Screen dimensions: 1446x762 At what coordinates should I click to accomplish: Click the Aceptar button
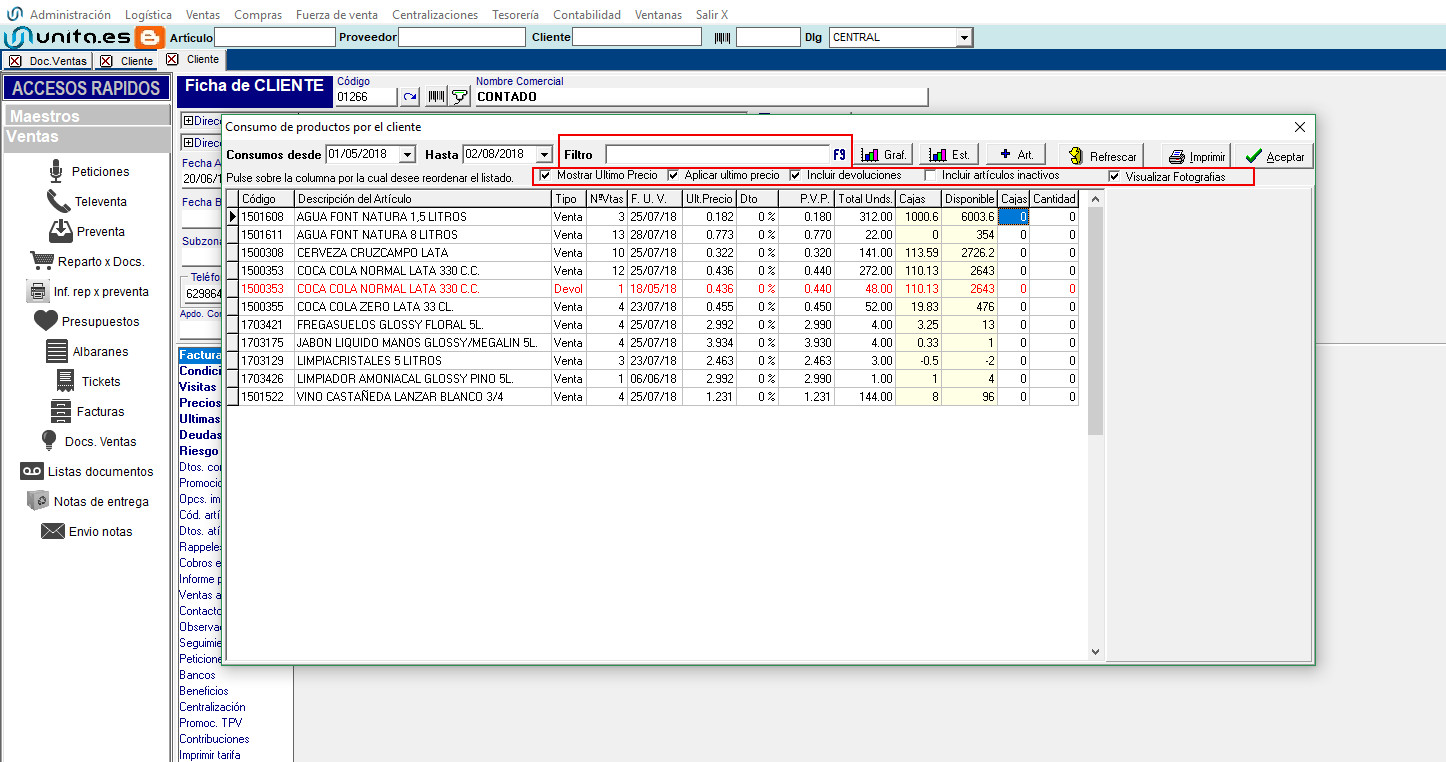pos(1275,156)
